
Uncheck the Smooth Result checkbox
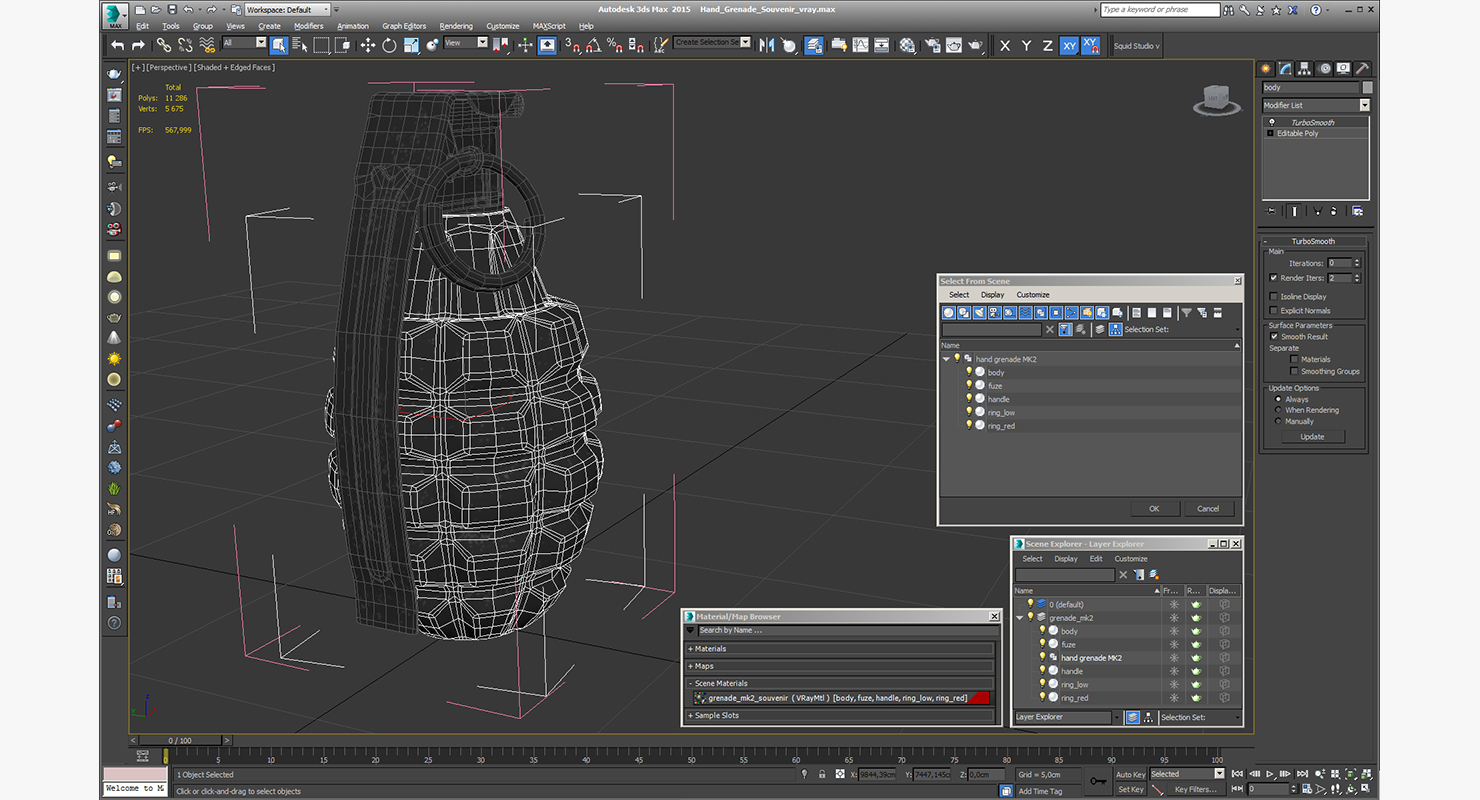1273,337
